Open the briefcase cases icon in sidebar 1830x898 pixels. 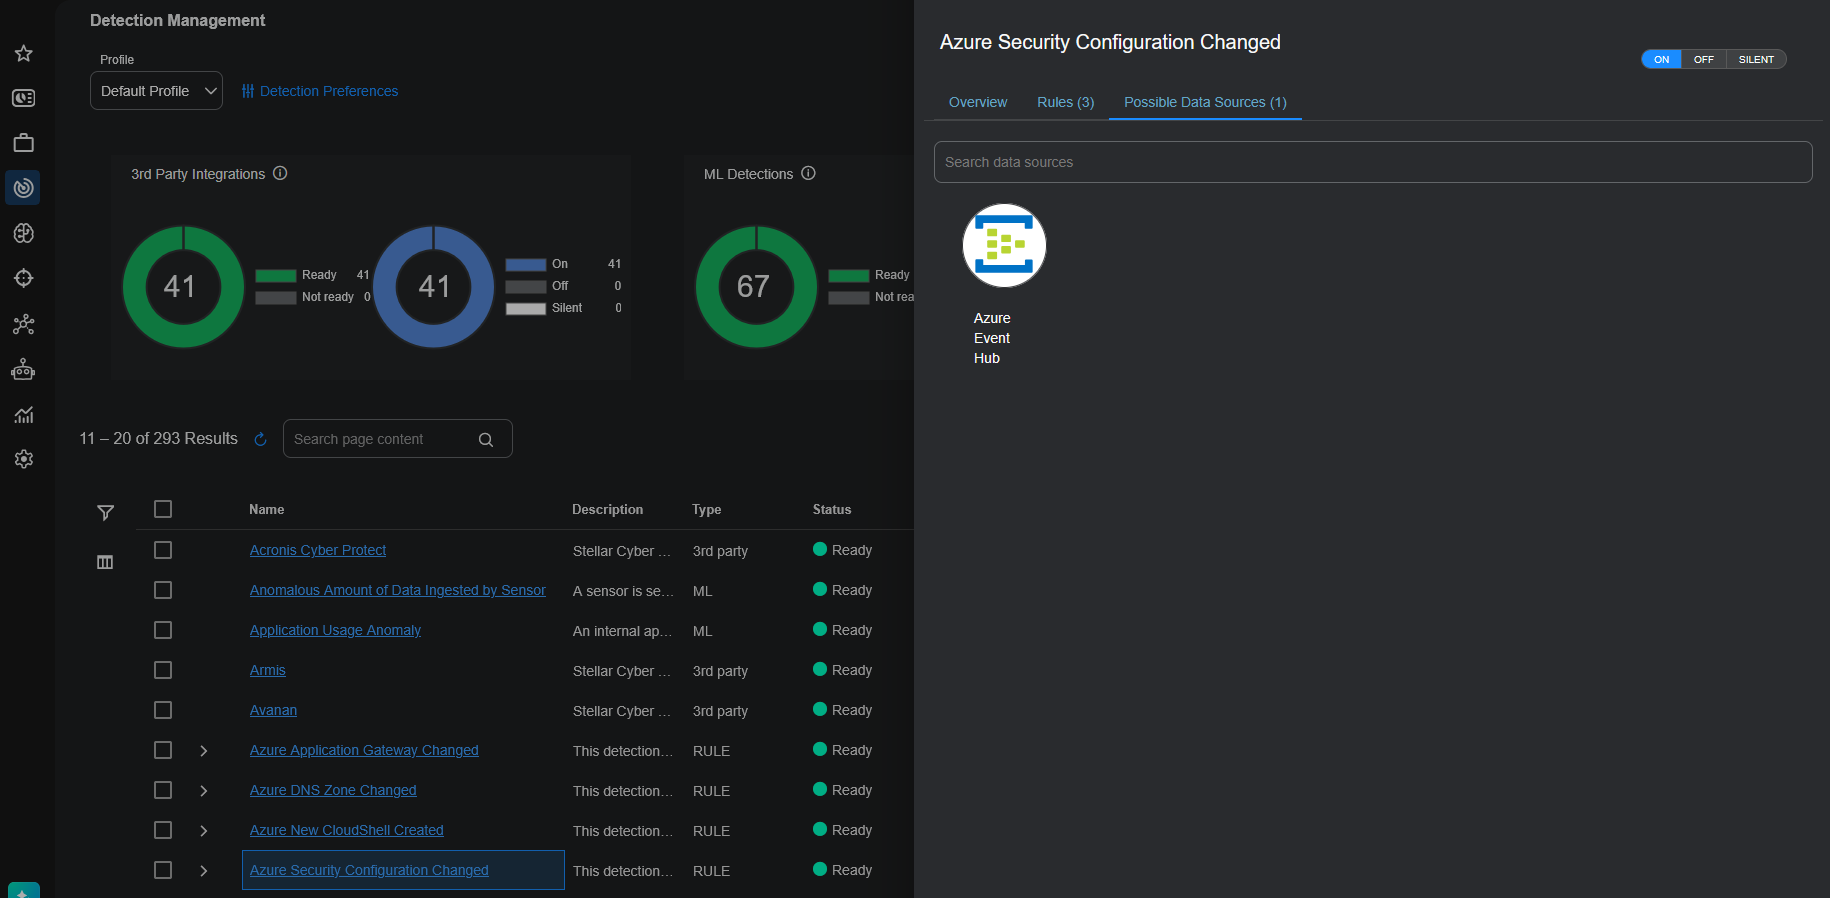[24, 143]
